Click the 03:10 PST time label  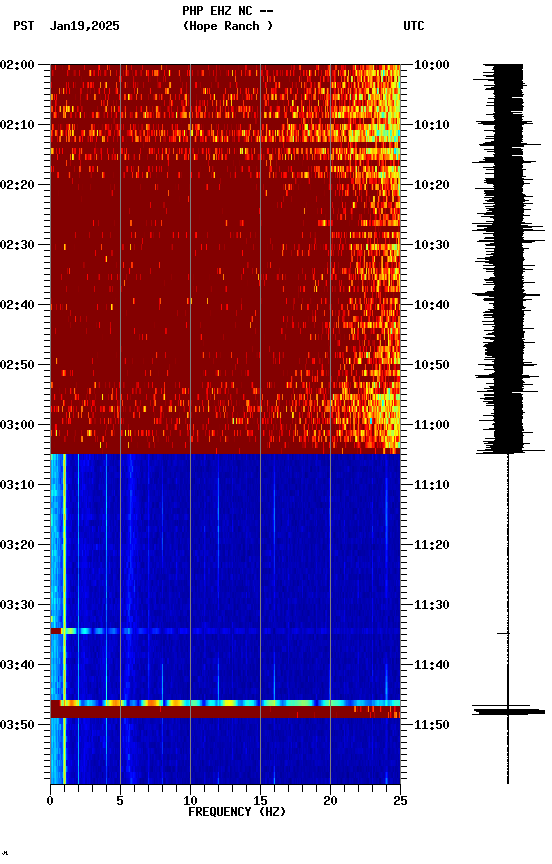[17, 485]
